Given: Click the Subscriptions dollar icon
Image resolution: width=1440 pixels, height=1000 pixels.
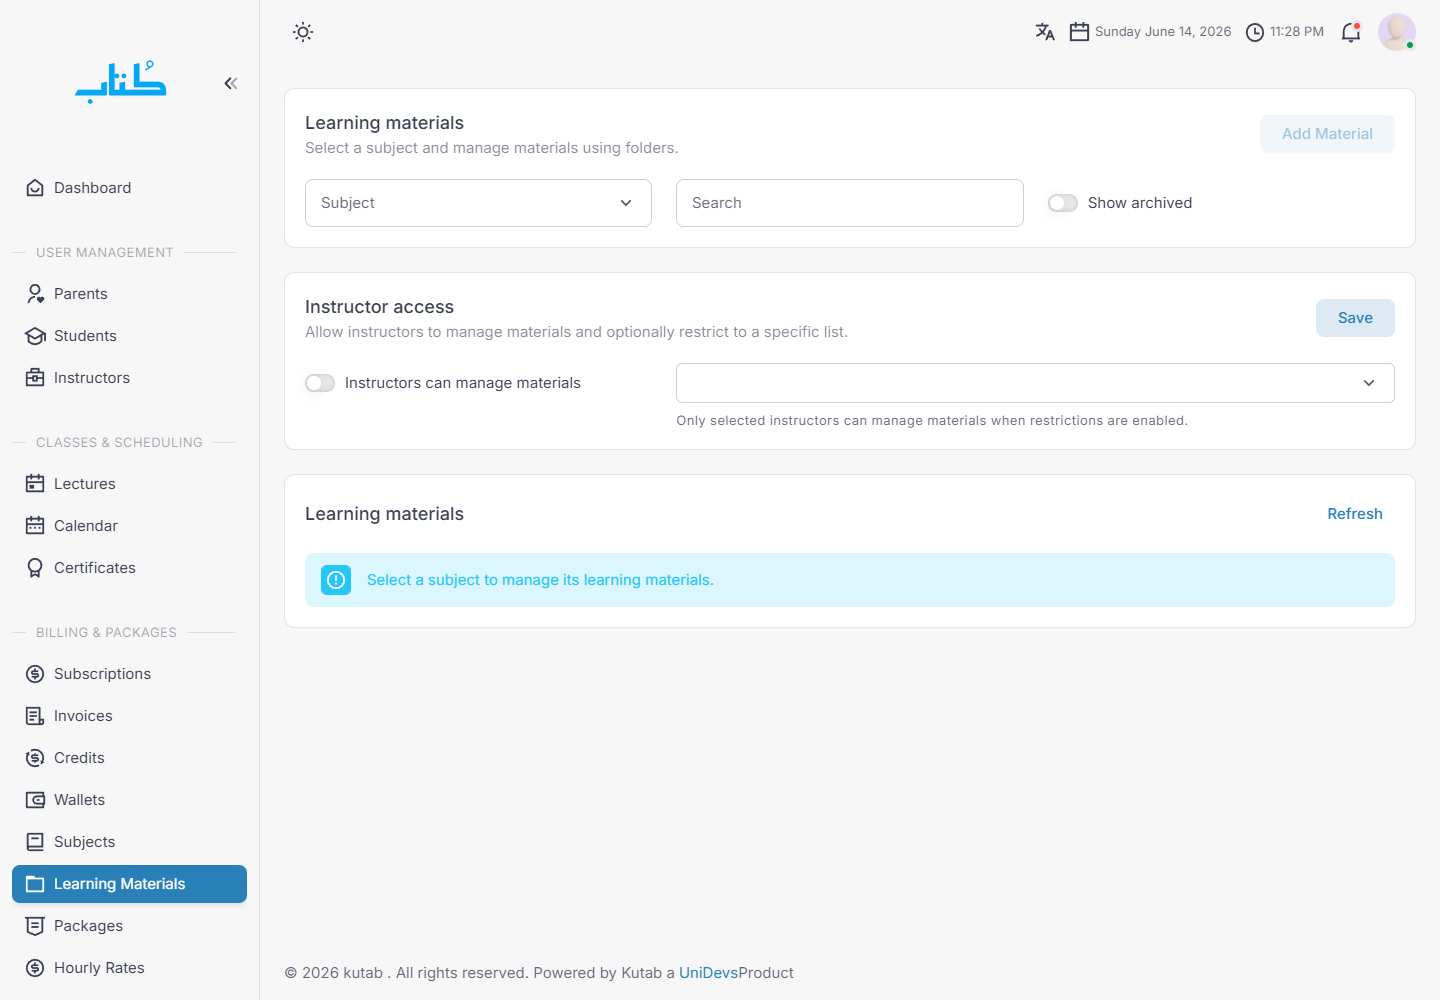Looking at the screenshot, I should tap(35, 674).
